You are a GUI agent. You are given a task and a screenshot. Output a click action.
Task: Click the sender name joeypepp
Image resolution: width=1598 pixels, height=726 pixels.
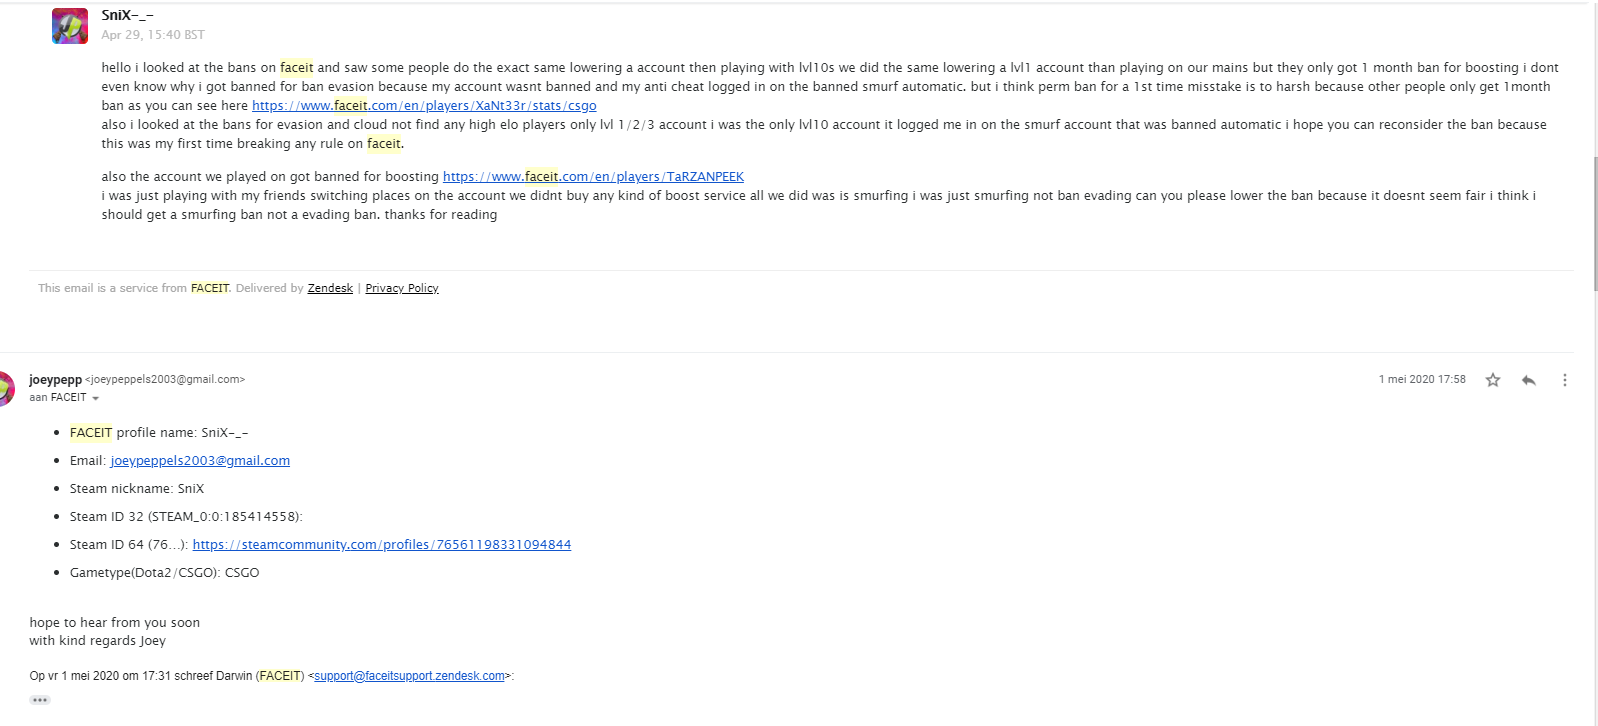(x=56, y=380)
